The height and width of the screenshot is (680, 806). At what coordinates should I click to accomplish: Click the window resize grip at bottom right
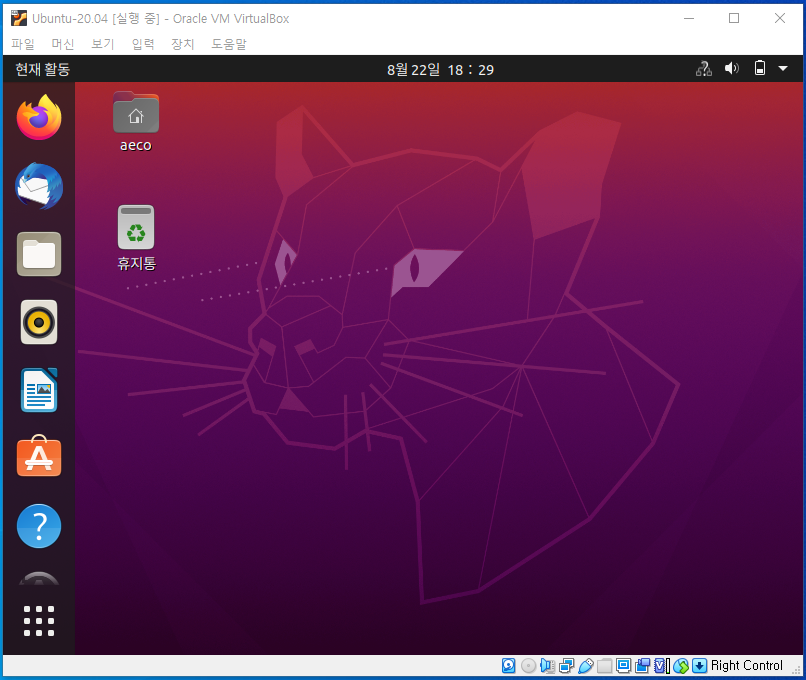[796, 670]
